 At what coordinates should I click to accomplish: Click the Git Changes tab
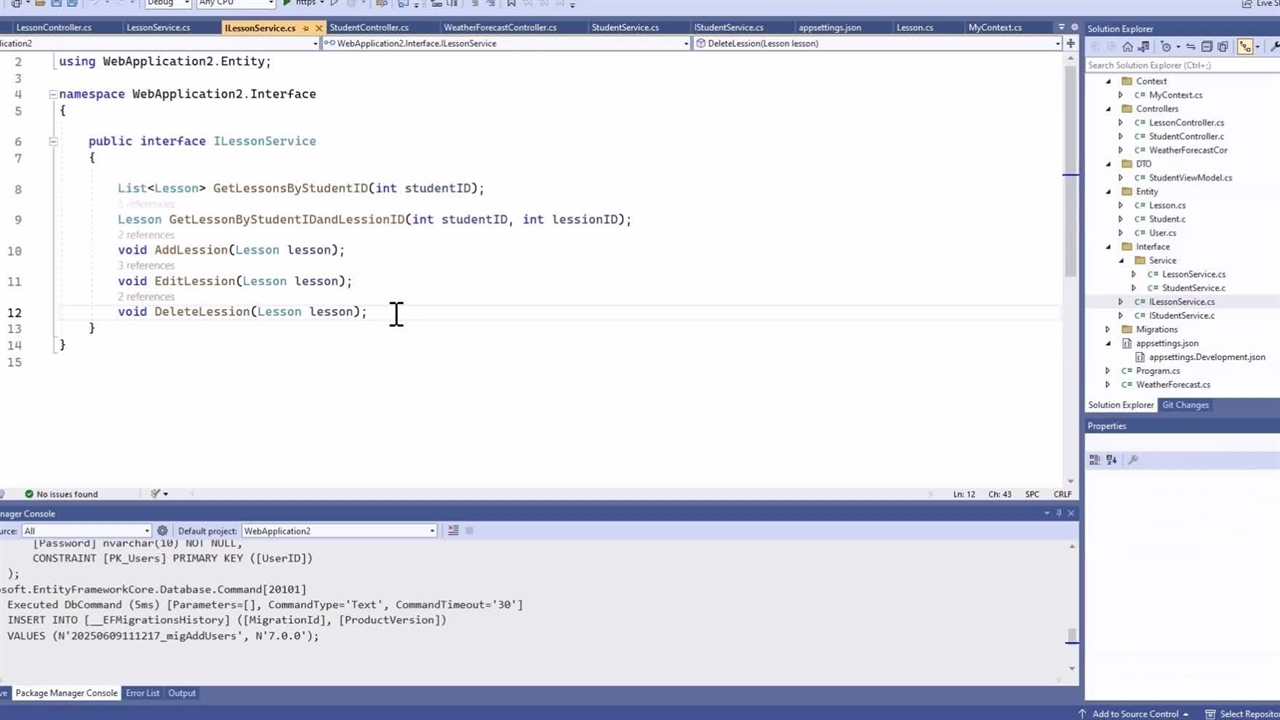coord(1185,405)
